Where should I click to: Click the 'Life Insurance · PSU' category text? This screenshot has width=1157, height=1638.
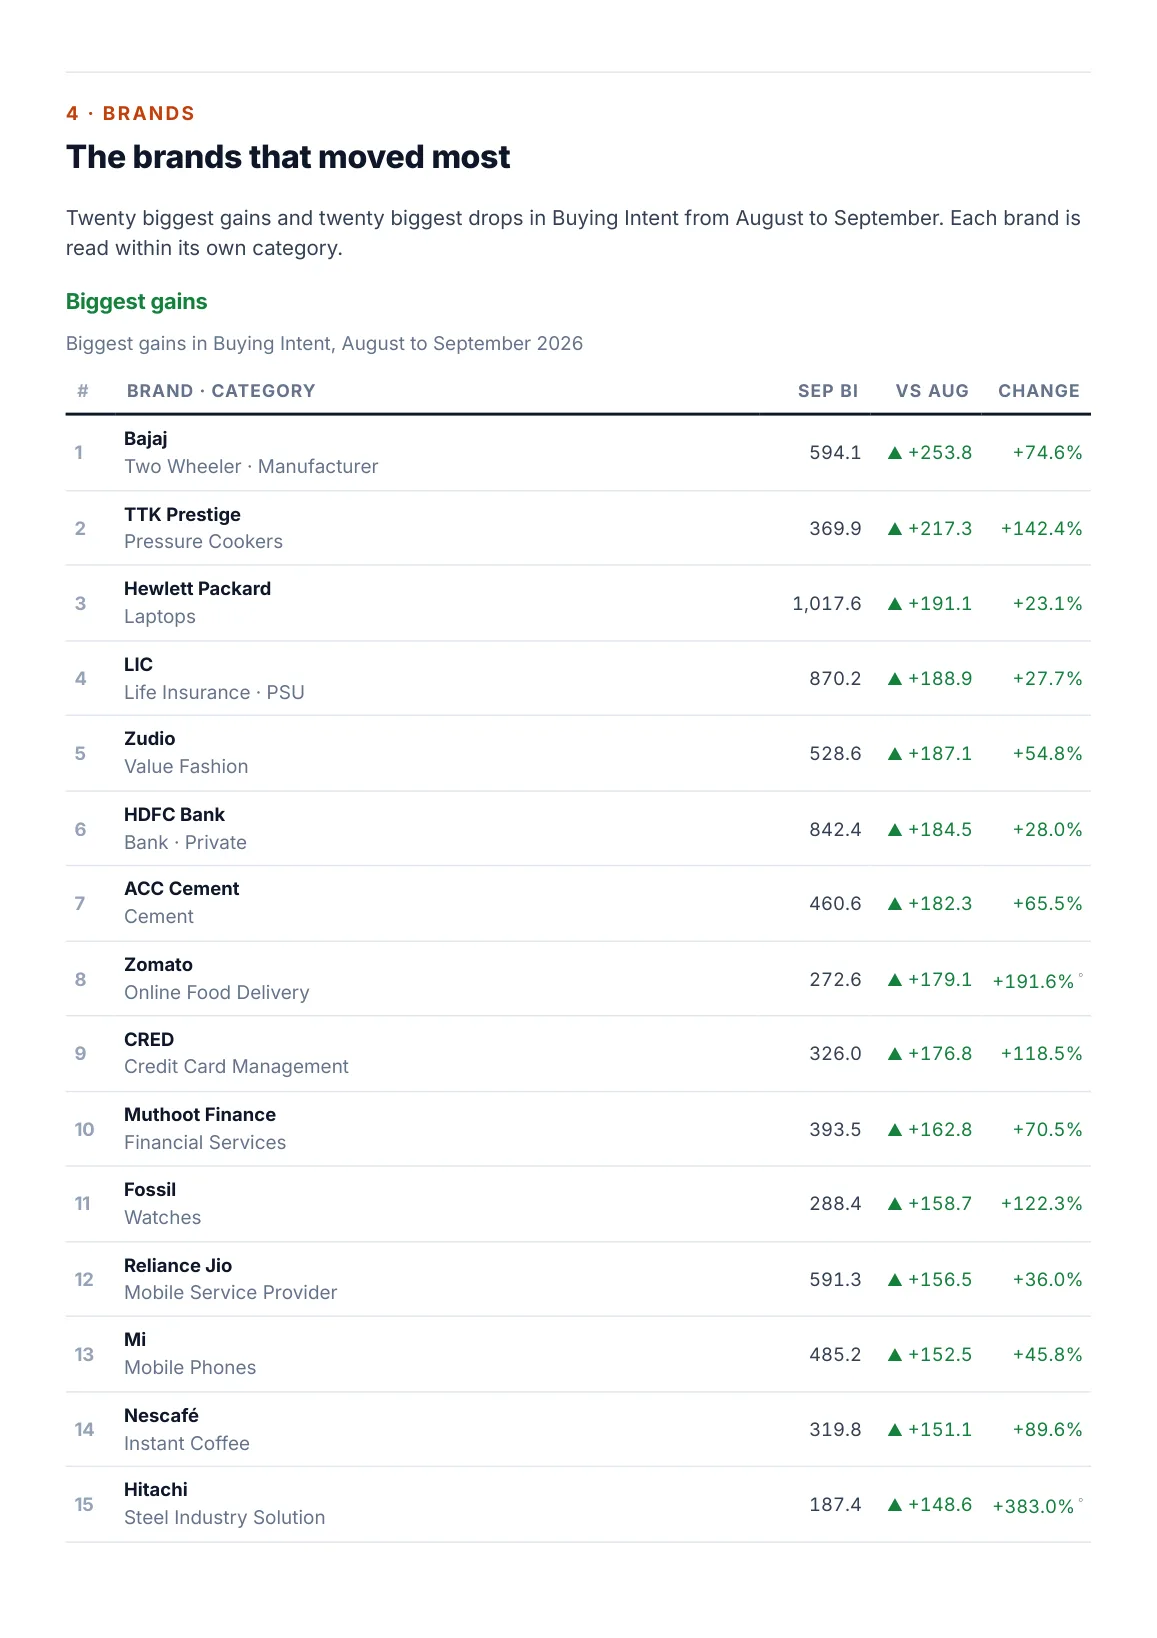[x=214, y=693]
